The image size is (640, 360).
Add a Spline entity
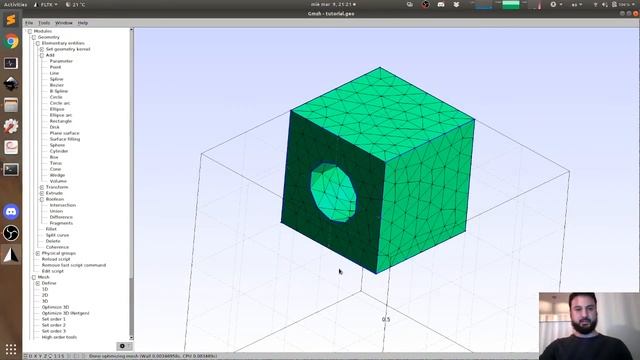point(56,79)
